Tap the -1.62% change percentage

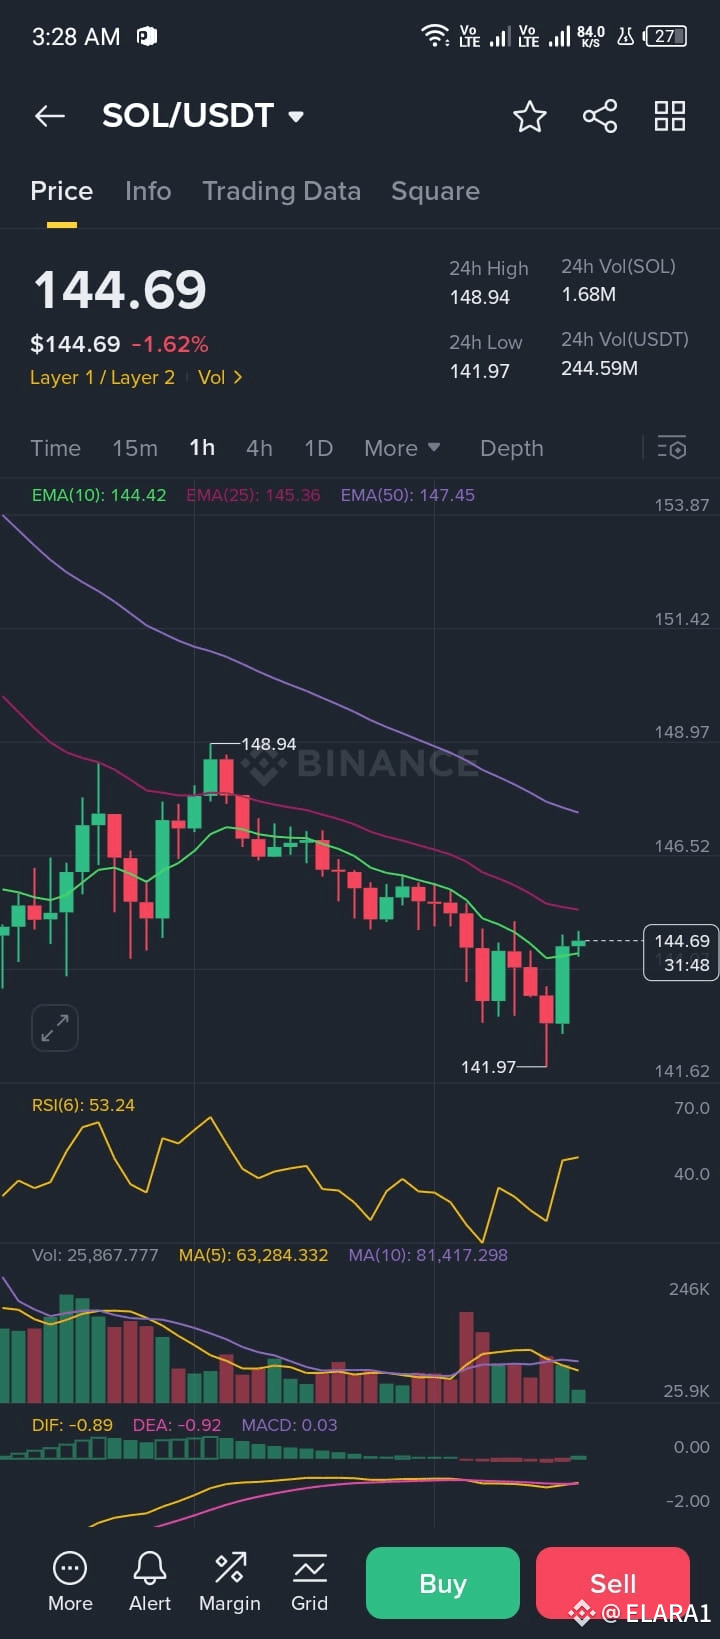point(170,344)
